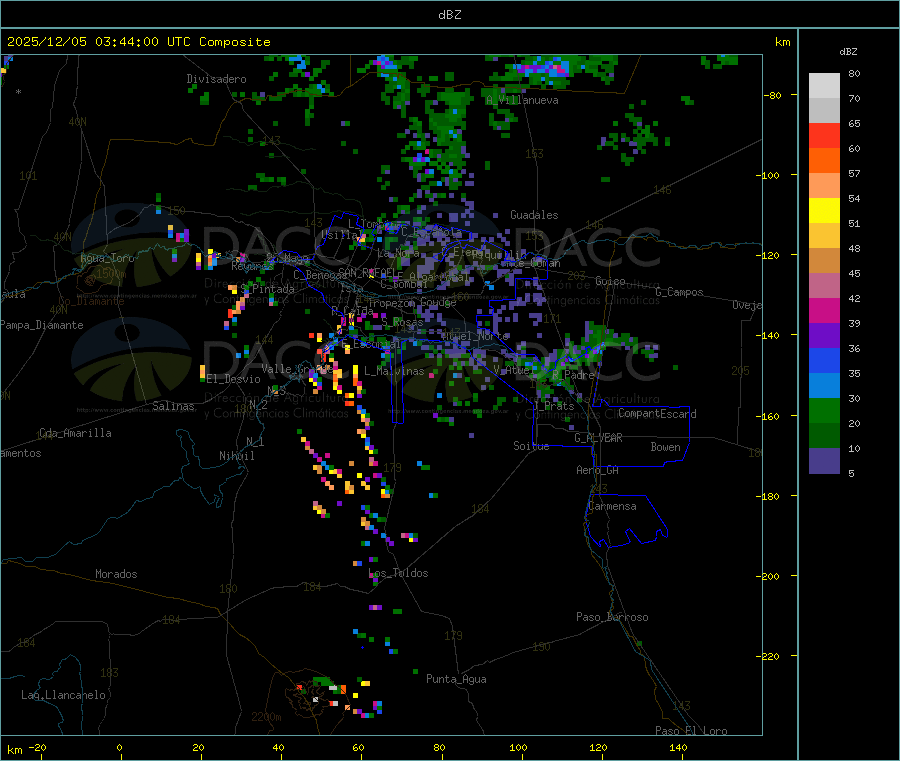Click the purple 5–10 dBZ legend swatch

click(824, 461)
